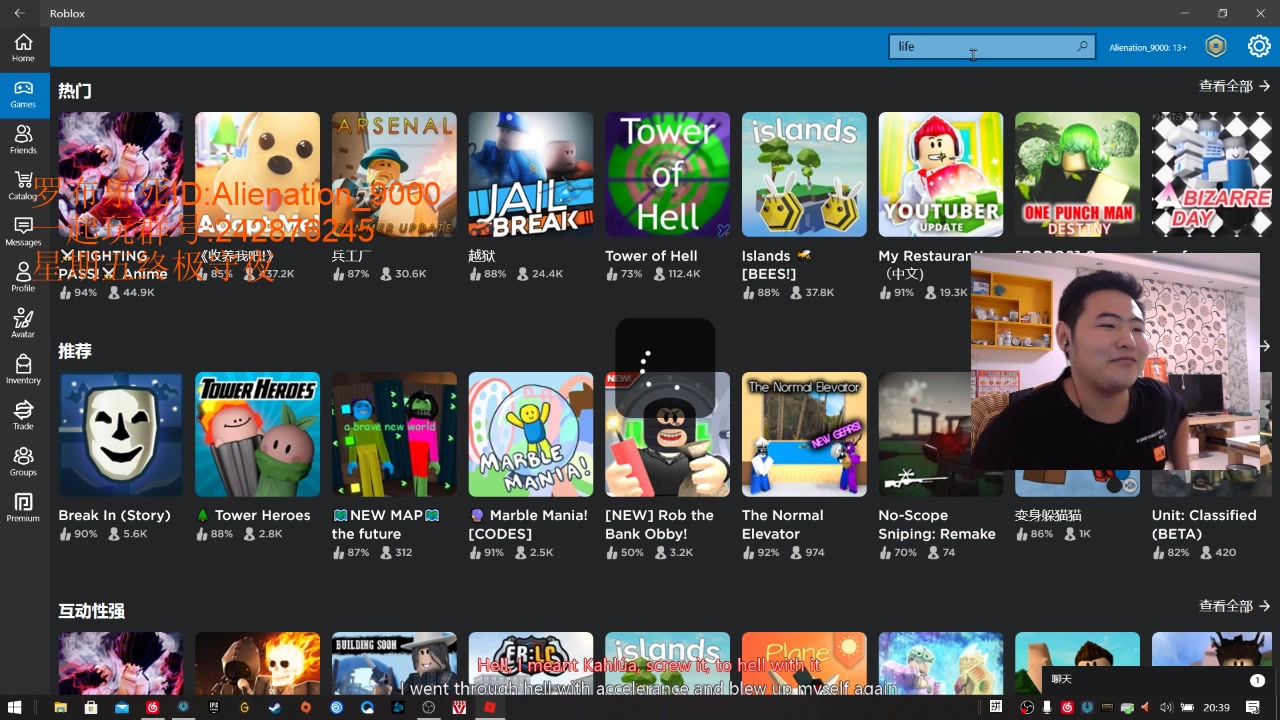Click the Break In (Story) title text
The image size is (1280, 720).
click(114, 516)
